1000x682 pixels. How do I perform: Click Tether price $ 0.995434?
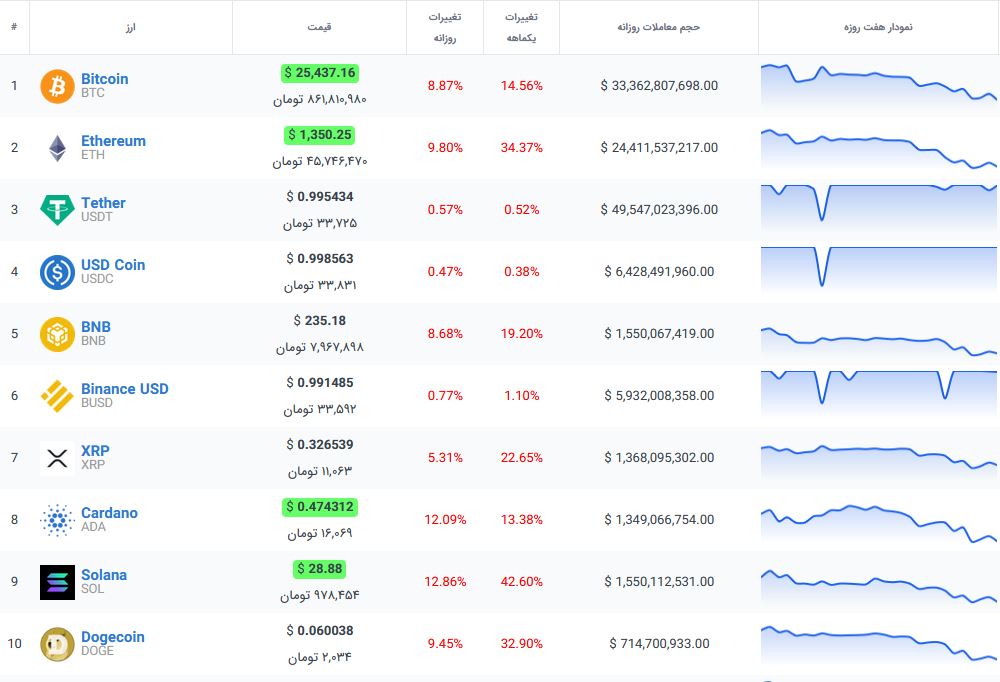click(x=320, y=196)
